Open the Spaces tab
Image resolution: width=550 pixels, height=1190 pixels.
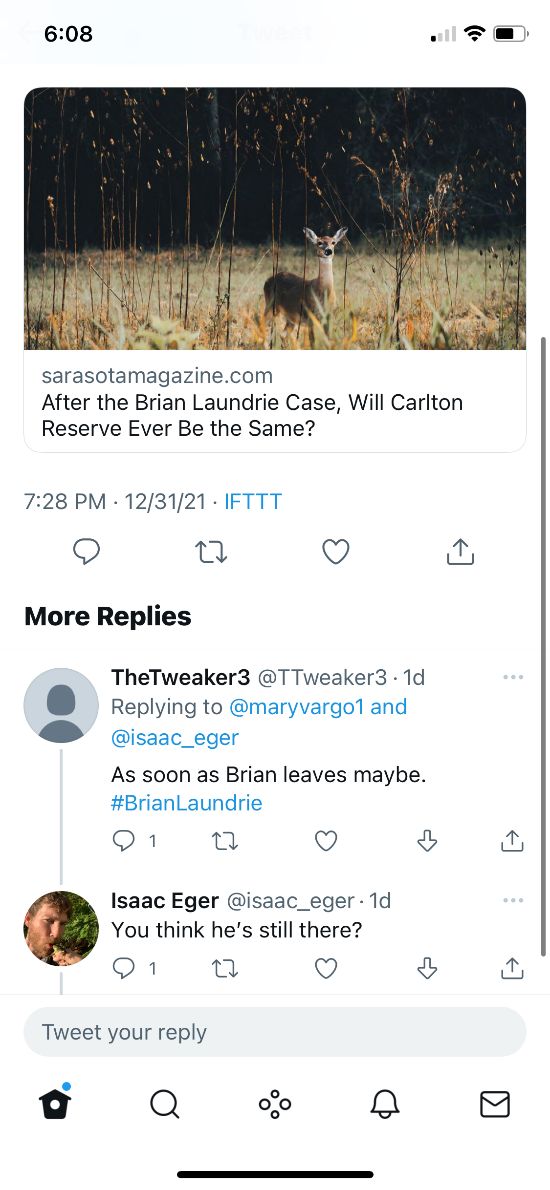click(x=275, y=1104)
